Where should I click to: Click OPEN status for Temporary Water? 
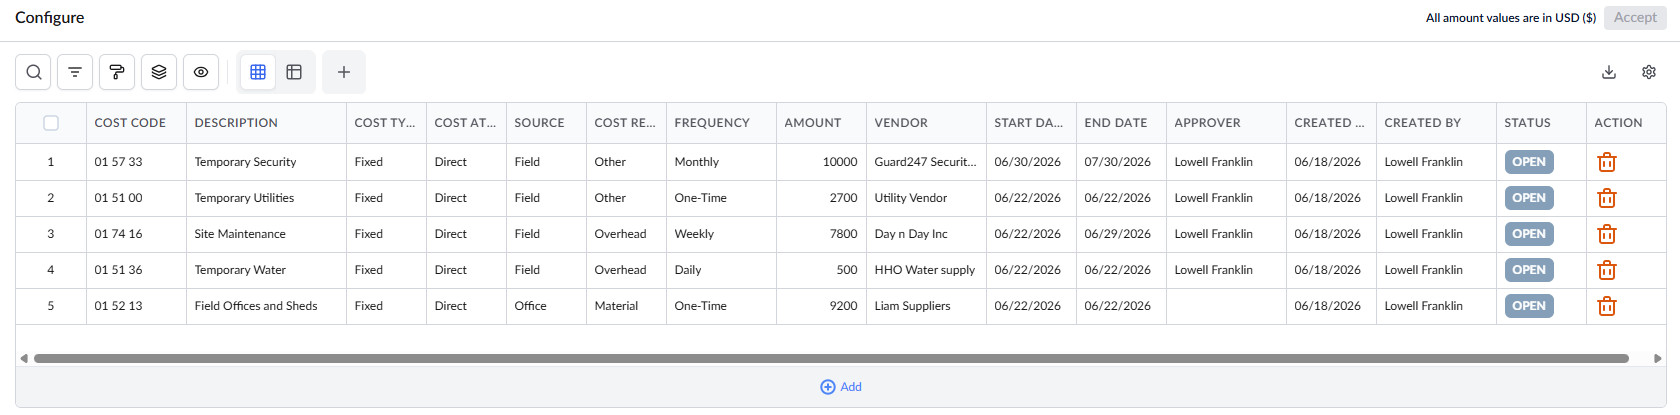[1529, 270]
